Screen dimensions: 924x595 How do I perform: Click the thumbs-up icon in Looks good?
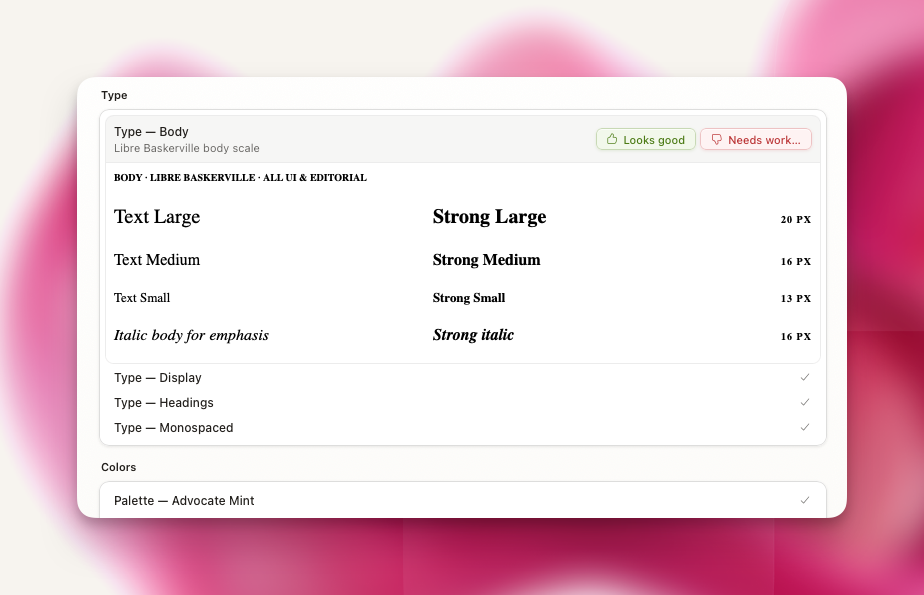(x=612, y=139)
